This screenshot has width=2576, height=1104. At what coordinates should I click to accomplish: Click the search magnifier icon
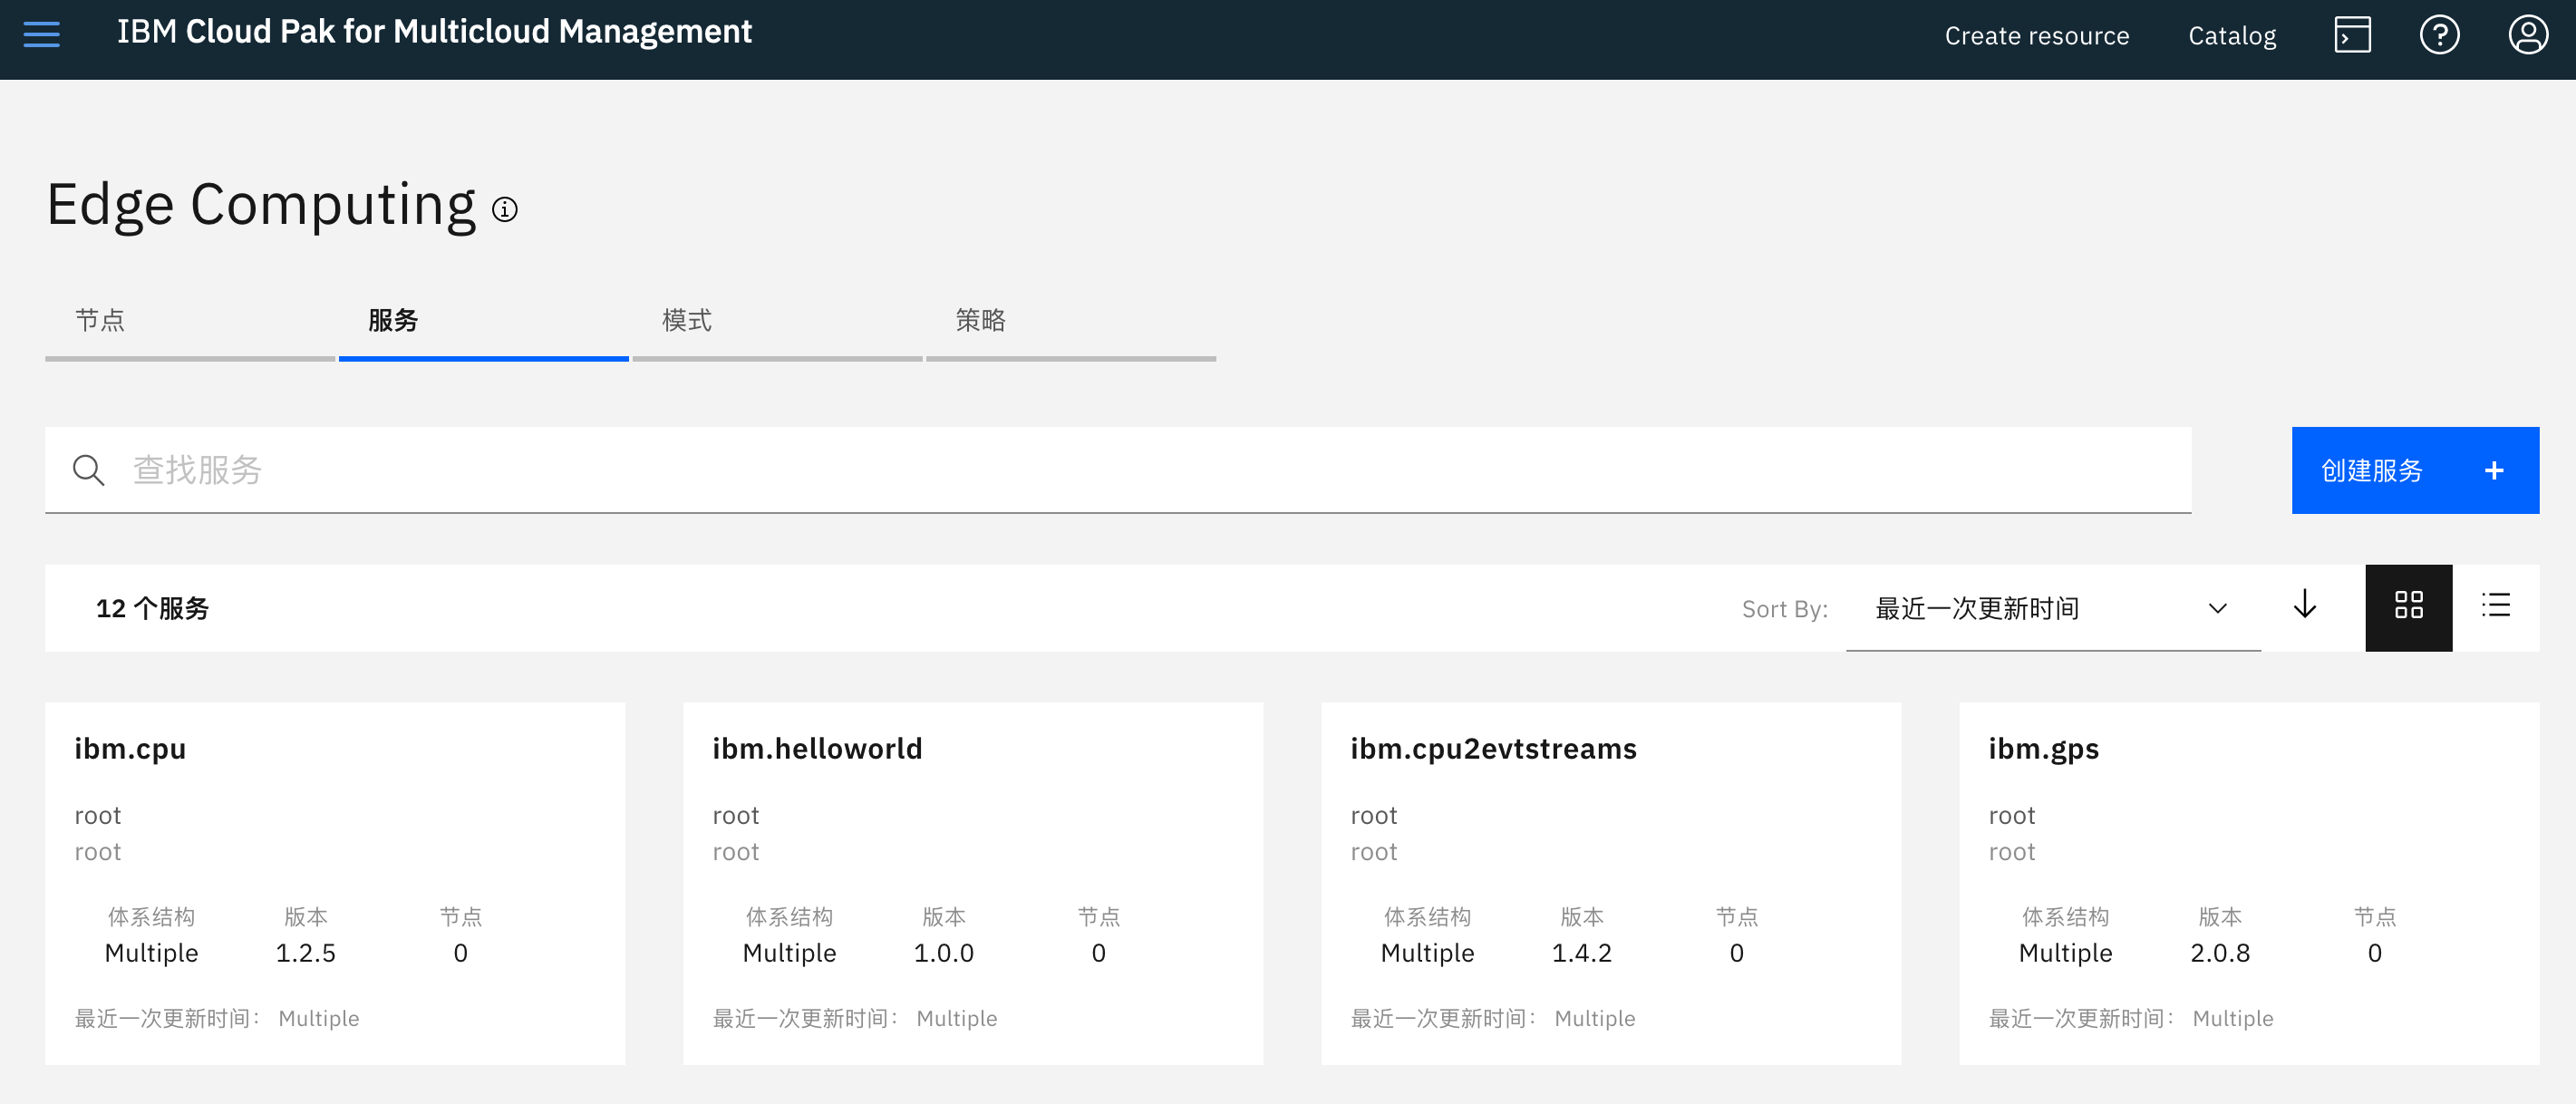point(89,470)
